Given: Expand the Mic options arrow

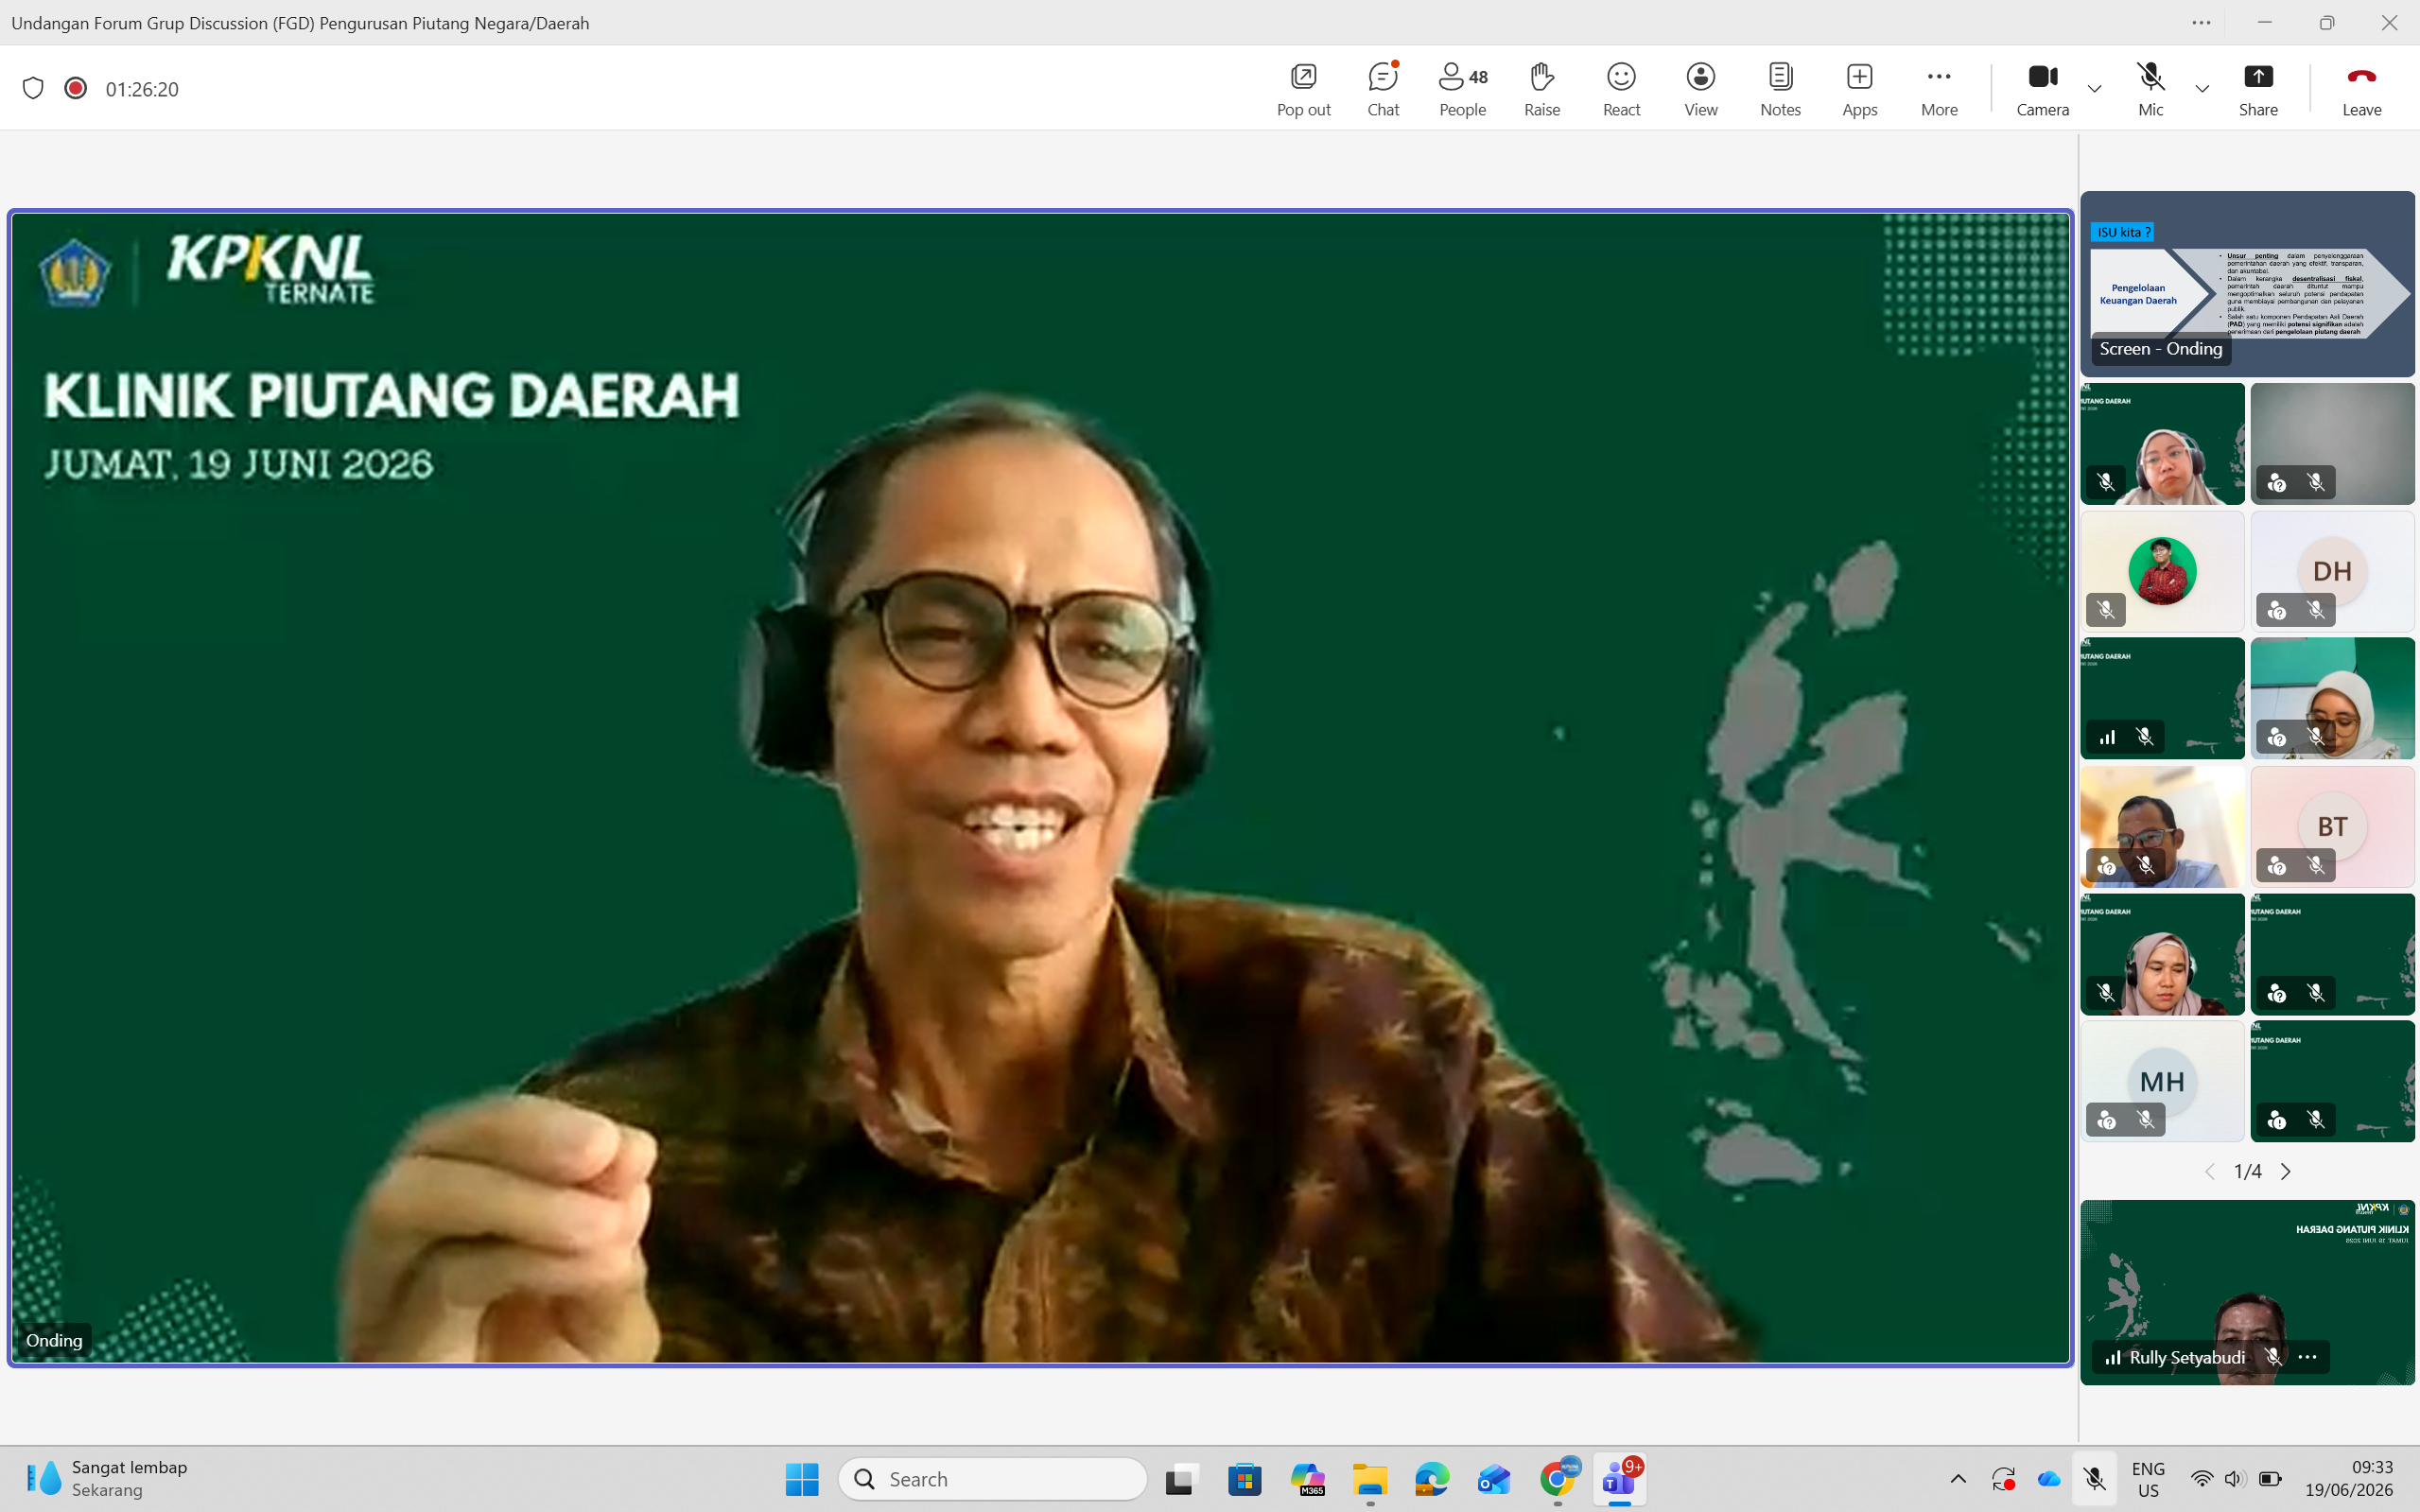Looking at the screenshot, I should (x=2201, y=89).
